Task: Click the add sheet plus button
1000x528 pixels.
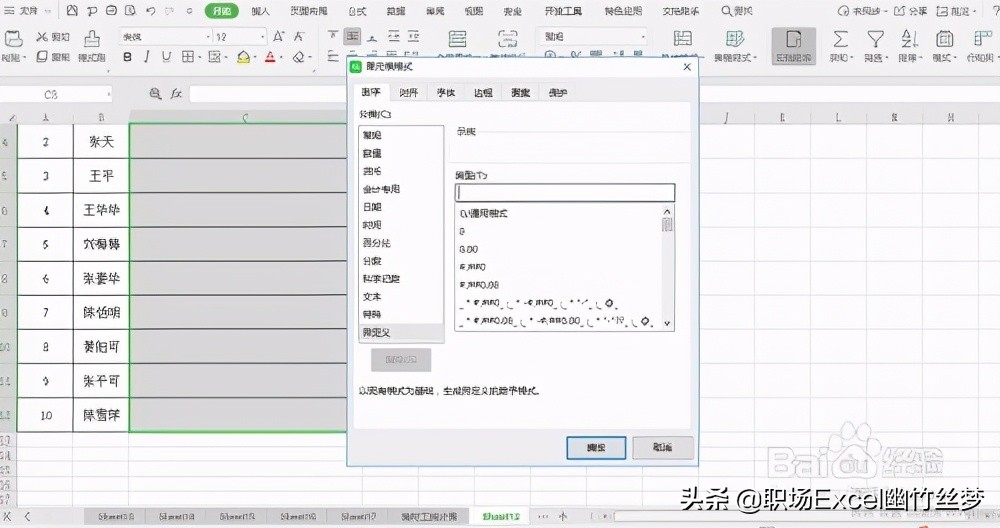Action: coord(563,517)
